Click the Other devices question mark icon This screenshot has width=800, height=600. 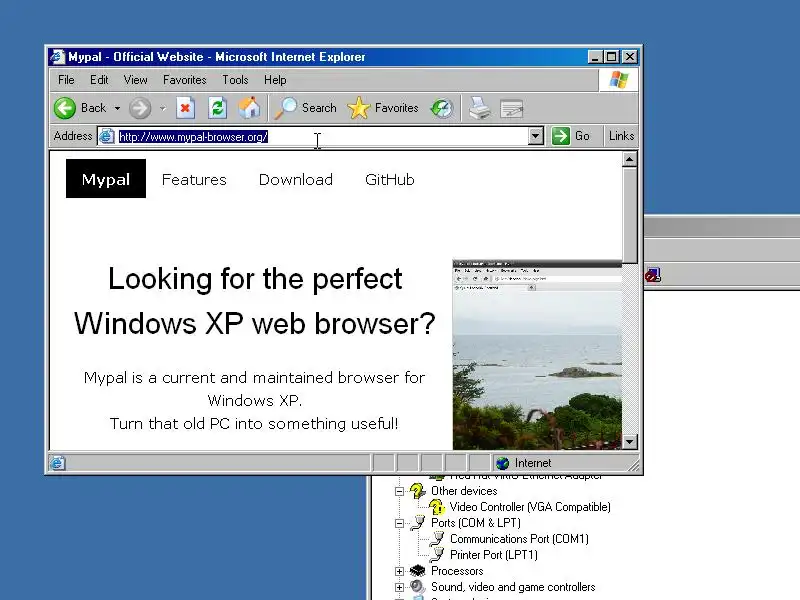417,491
